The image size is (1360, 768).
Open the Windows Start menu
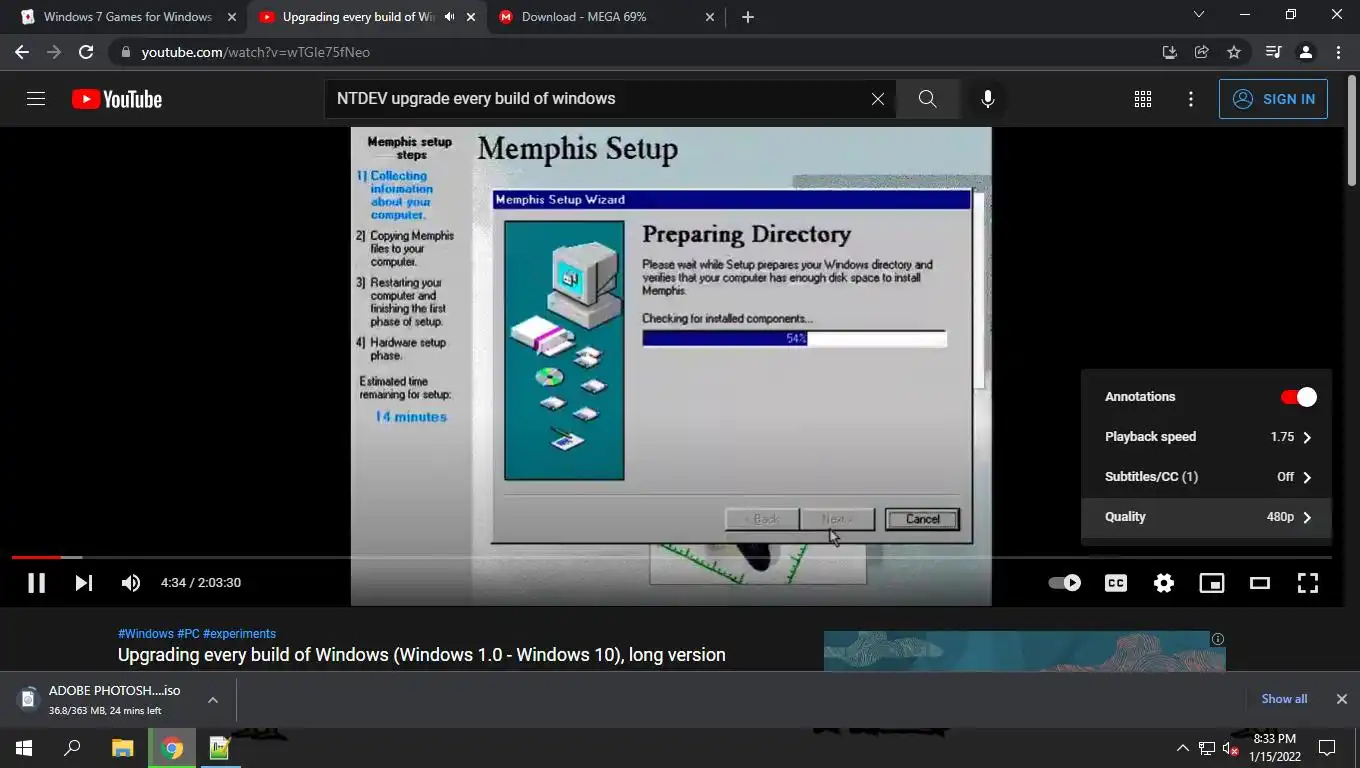coord(24,748)
